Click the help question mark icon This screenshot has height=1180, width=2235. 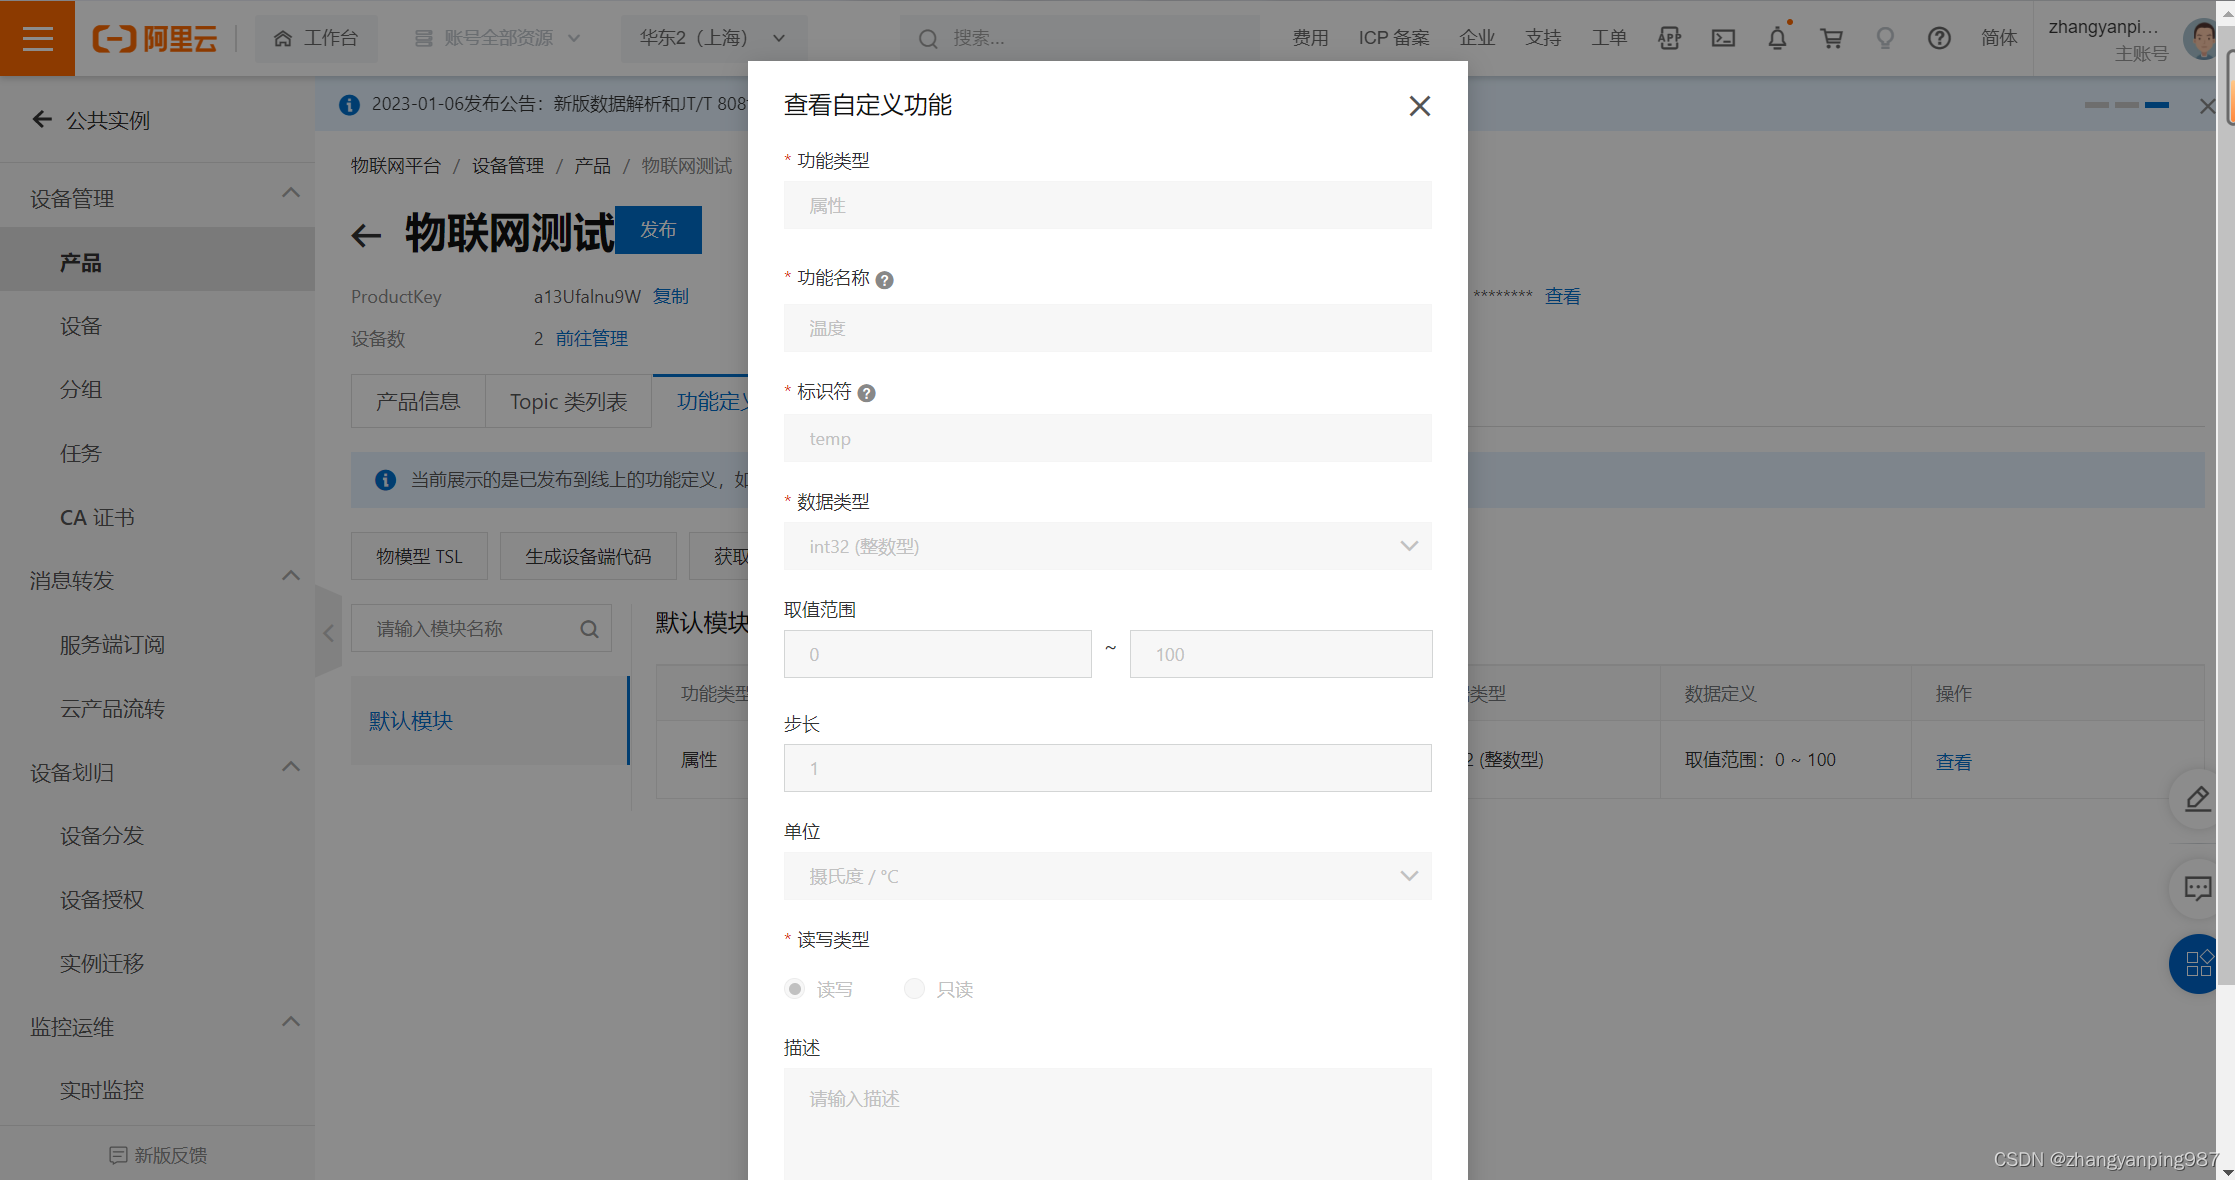point(1939,38)
